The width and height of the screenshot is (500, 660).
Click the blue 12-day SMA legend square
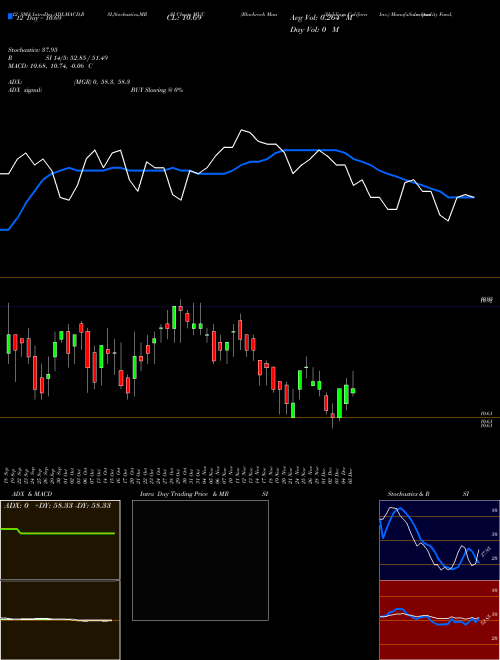coord(10,16)
